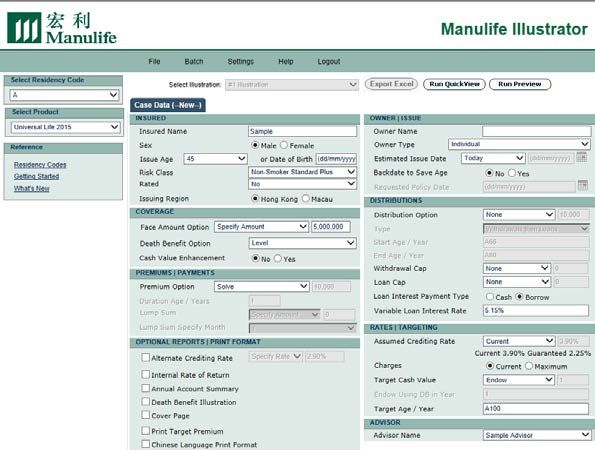This screenshot has height=450, width=595.
Task: Set Backdate to Save Age to Yes
Action: coord(512,173)
